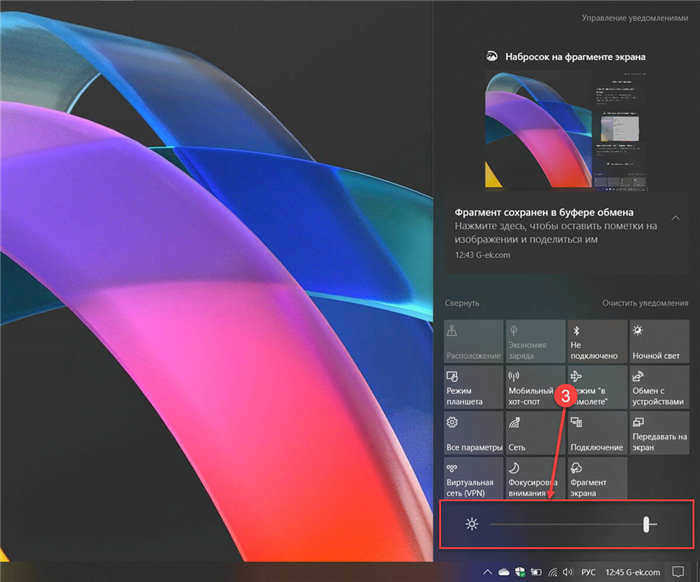The image size is (700, 582).
Task: Enable Night light (Ночной свет) tile
Action: point(659,341)
